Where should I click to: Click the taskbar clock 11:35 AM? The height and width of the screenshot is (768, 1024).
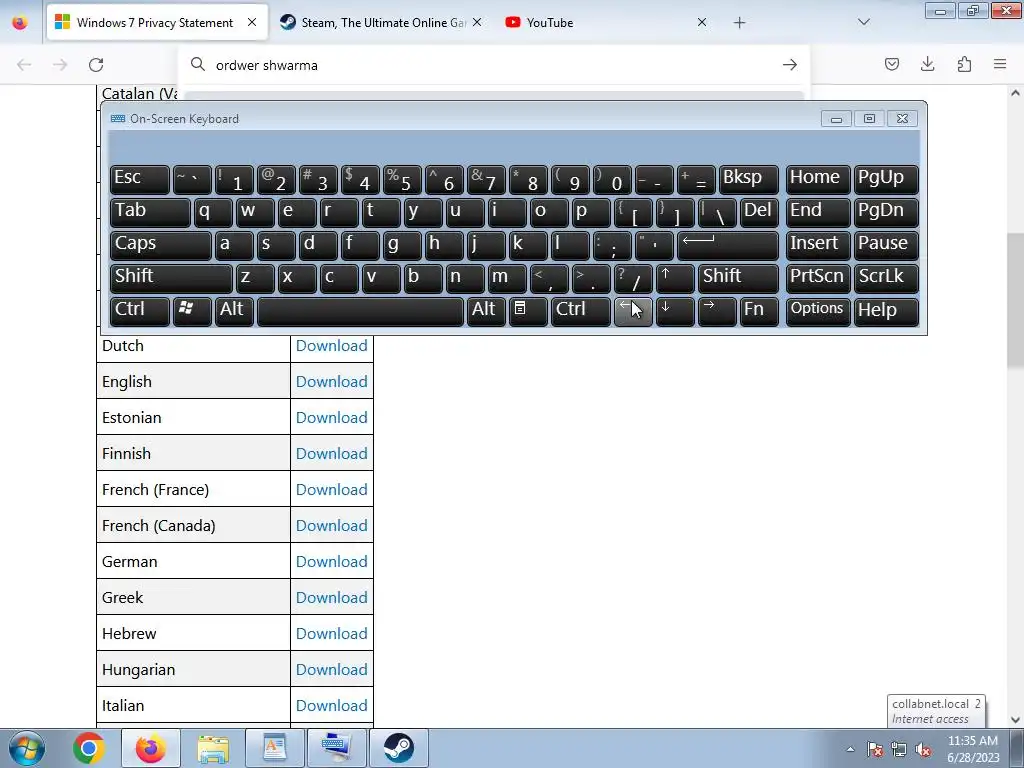coord(973,741)
